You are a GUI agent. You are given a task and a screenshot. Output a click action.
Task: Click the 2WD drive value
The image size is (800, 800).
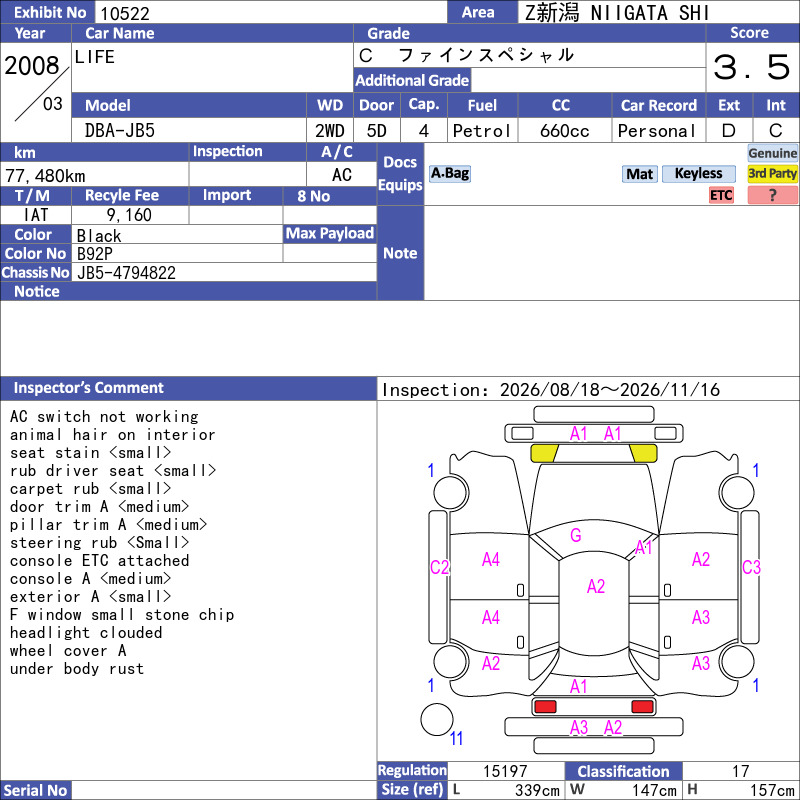pos(330,131)
